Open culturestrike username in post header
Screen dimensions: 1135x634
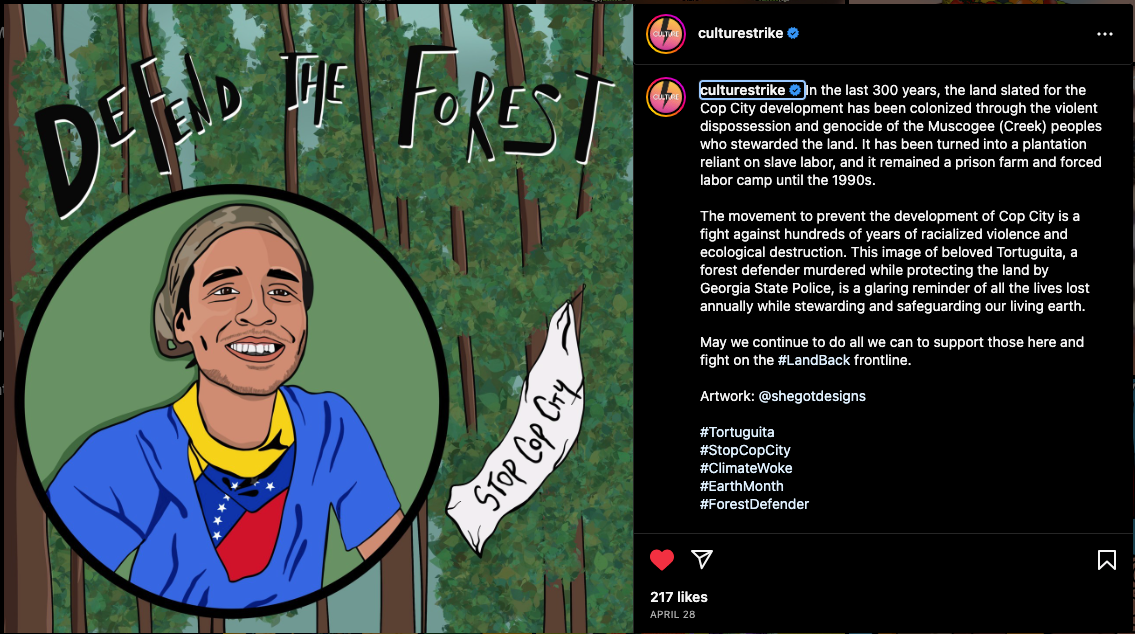[741, 33]
